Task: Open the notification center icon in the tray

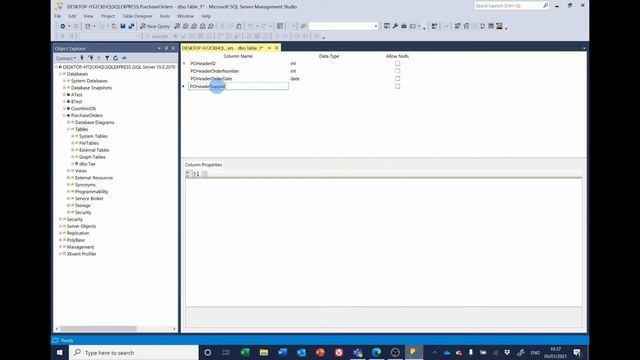Action: tap(577, 352)
